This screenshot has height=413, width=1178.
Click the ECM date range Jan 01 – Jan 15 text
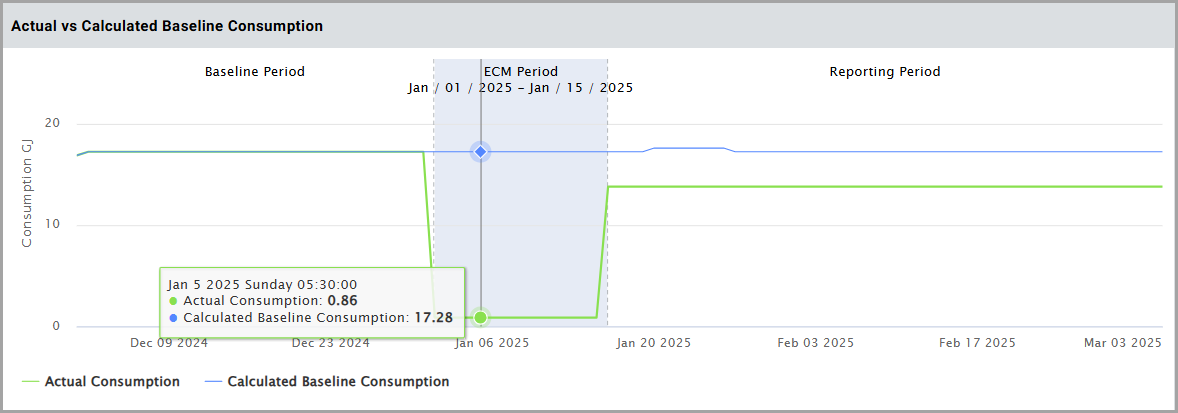[520, 88]
